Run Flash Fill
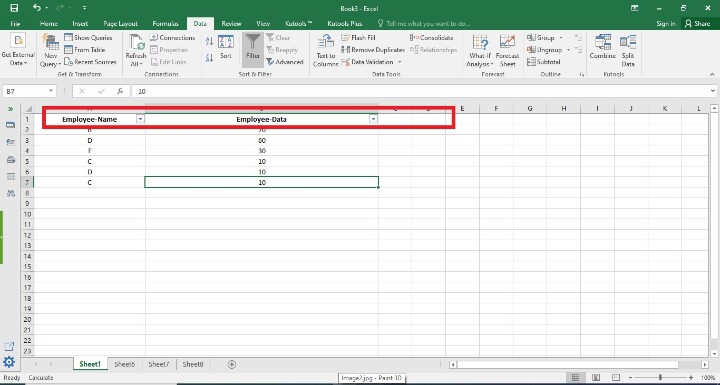The height and width of the screenshot is (385, 720). (x=359, y=38)
